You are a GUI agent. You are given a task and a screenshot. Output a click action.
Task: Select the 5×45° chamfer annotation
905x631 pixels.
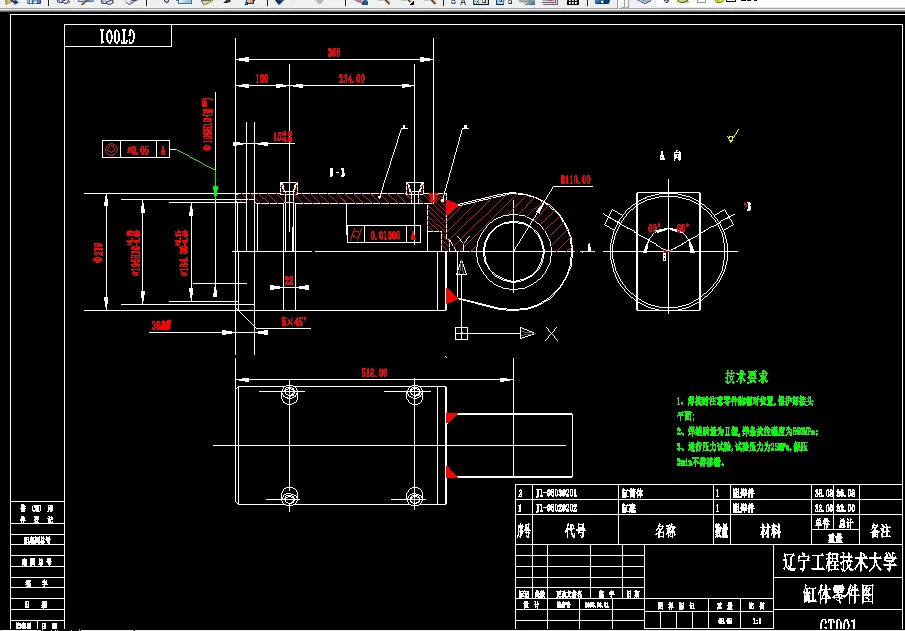pyautogui.click(x=294, y=322)
